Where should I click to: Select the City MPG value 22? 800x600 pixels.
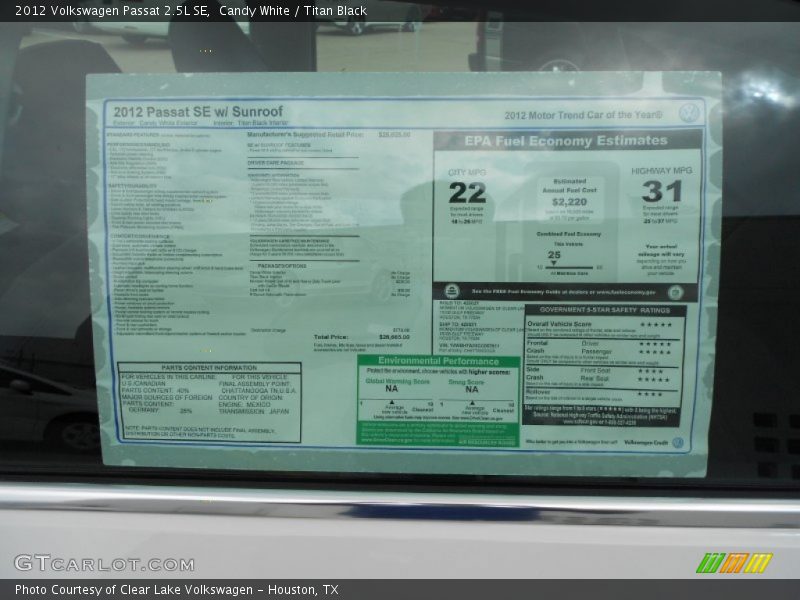coord(467,193)
